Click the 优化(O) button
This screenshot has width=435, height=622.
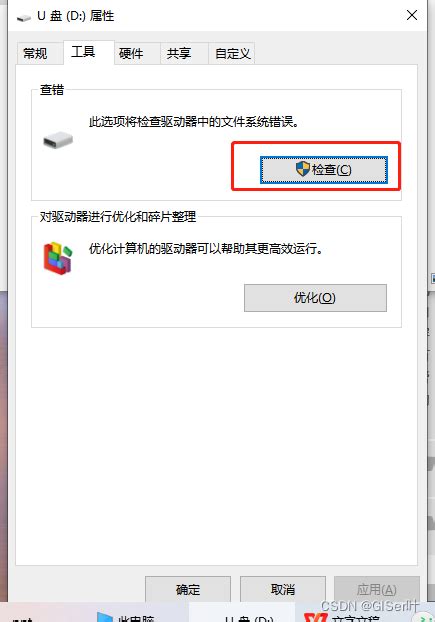point(315,298)
